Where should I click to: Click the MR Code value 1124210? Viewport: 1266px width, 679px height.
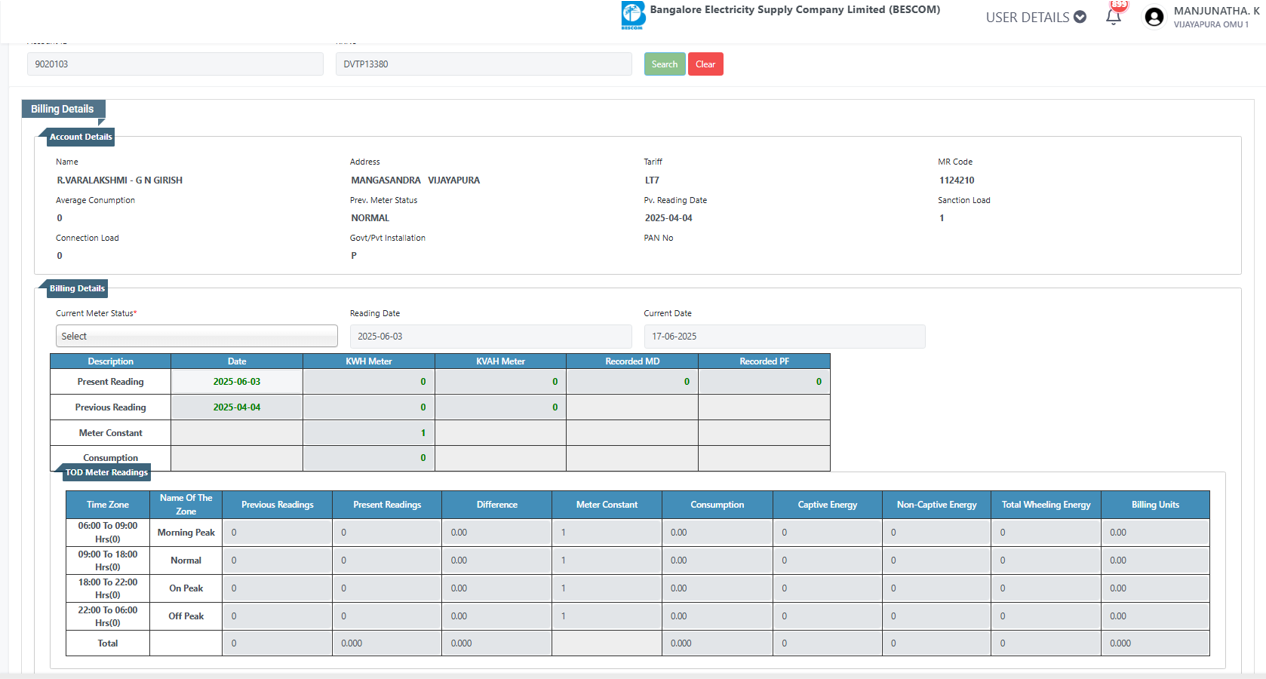[x=957, y=181]
